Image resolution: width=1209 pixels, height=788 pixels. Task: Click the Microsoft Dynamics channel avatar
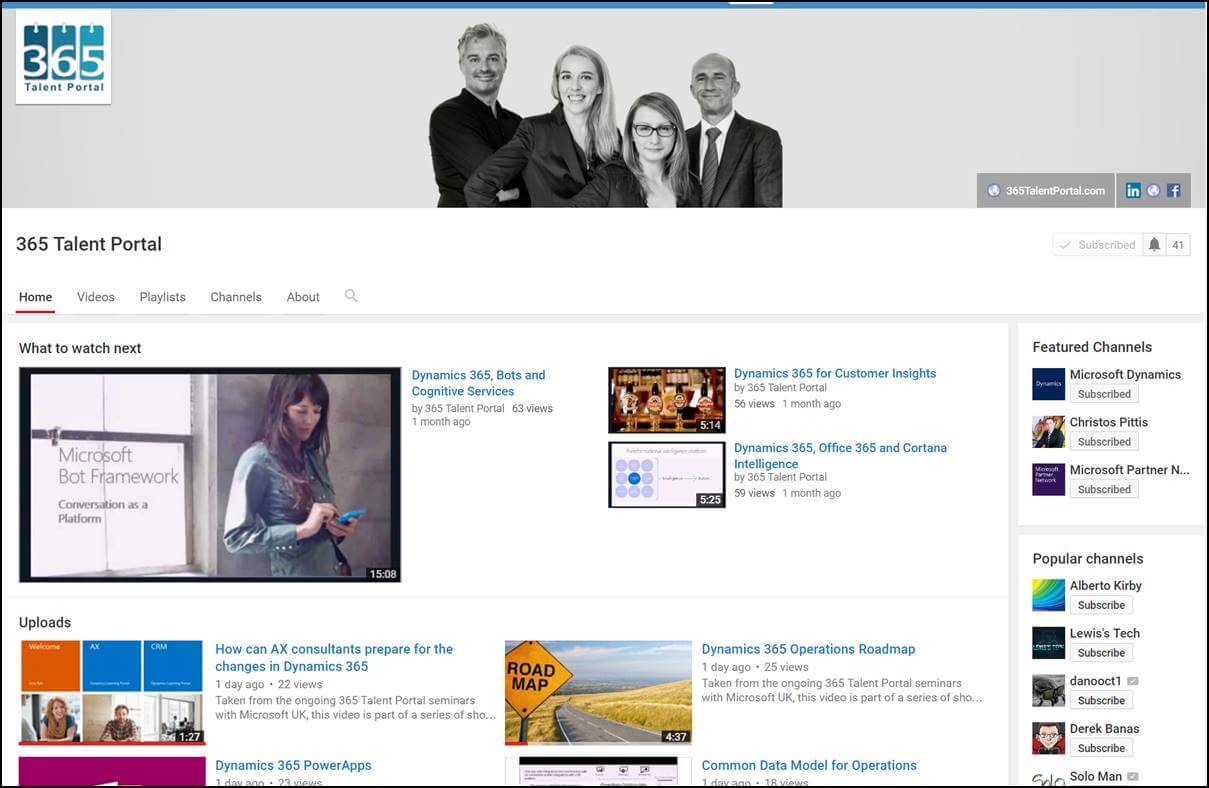(x=1049, y=384)
